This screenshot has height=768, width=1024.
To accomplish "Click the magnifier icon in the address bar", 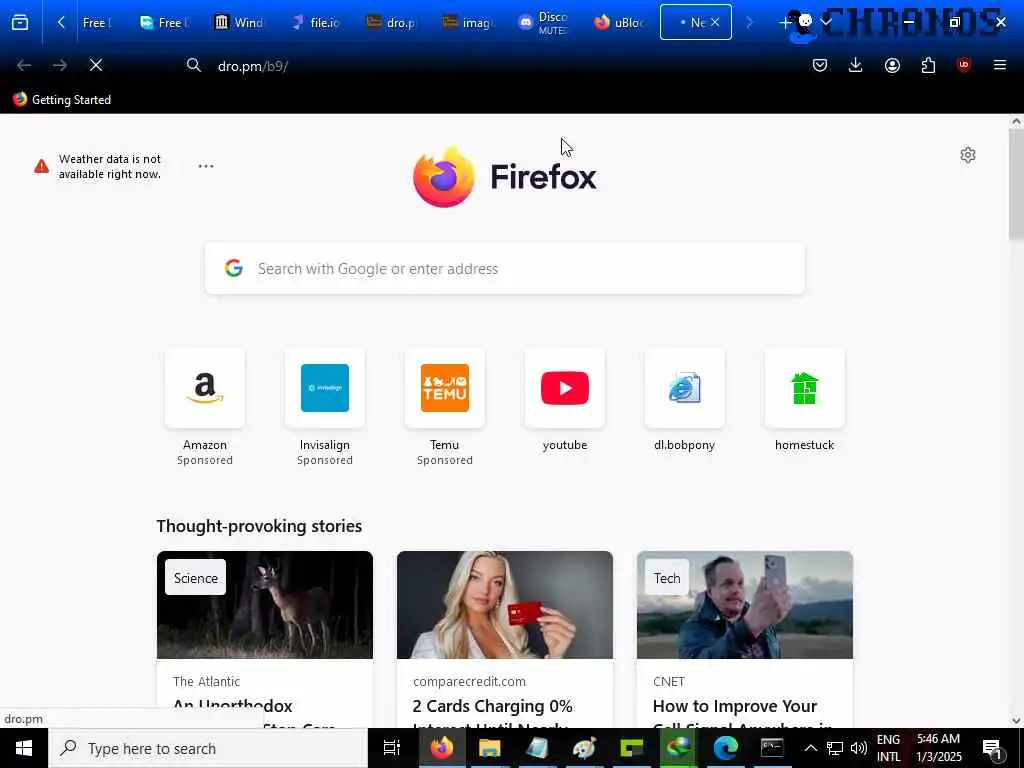I will 193,65.
